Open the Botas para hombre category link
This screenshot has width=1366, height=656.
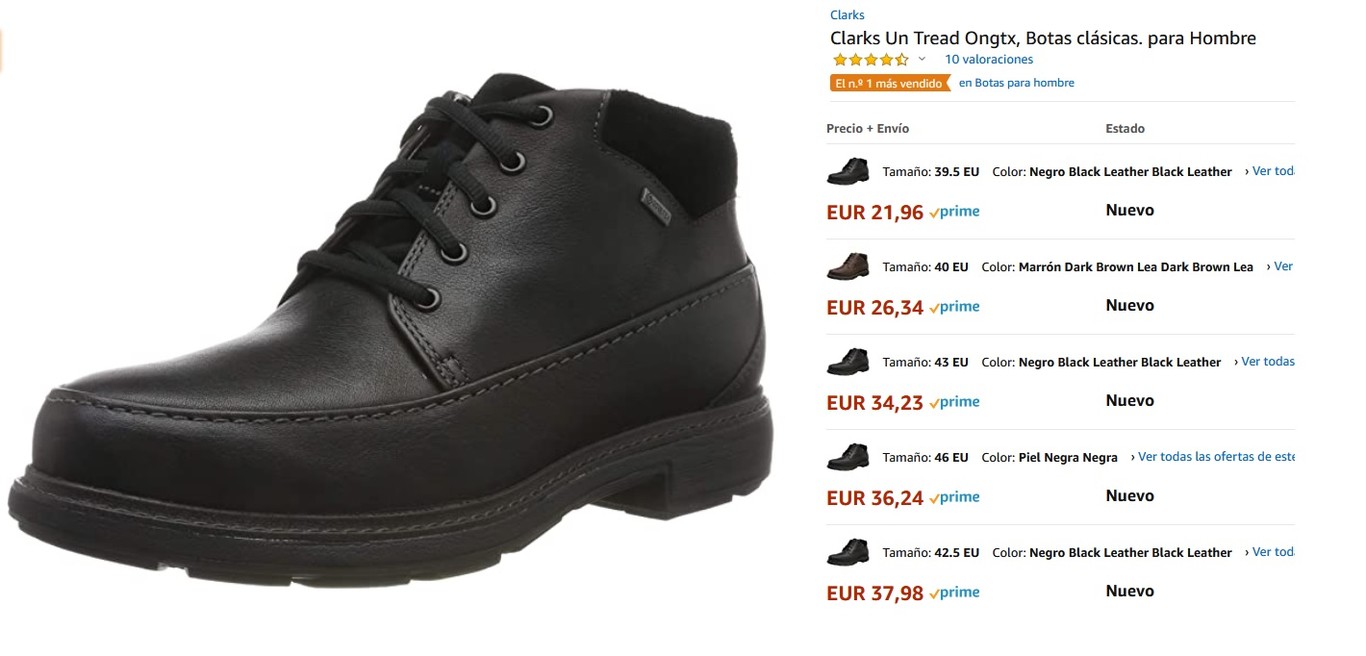pyautogui.click(x=1016, y=83)
